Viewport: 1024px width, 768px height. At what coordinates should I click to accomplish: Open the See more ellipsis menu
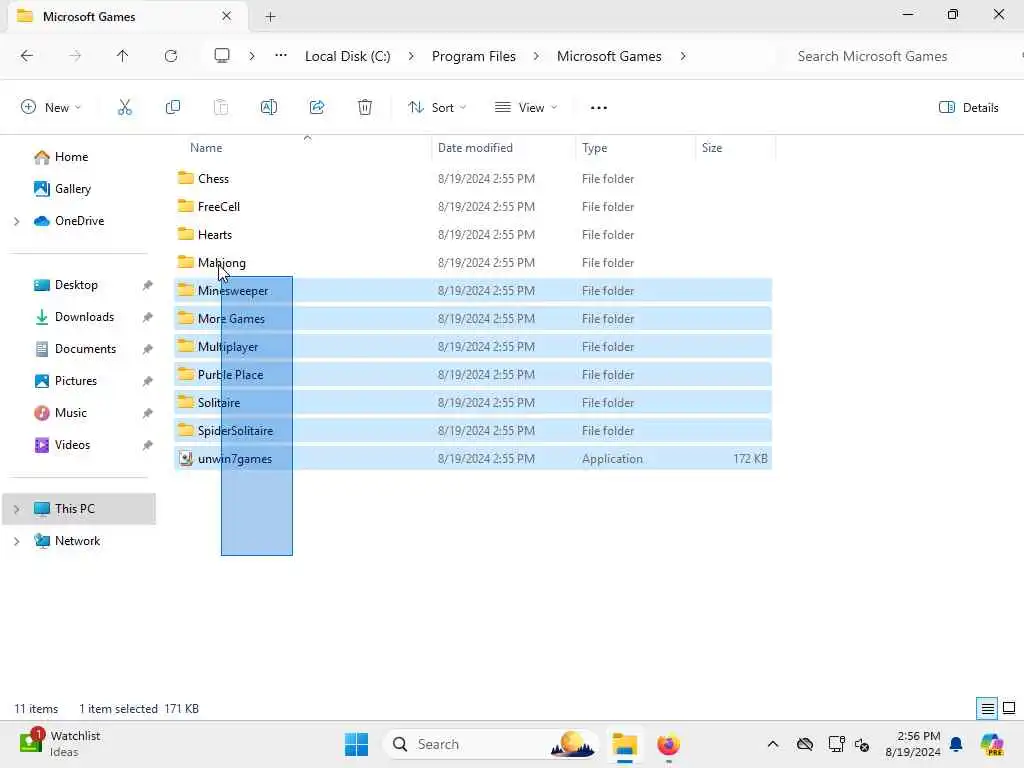599,108
